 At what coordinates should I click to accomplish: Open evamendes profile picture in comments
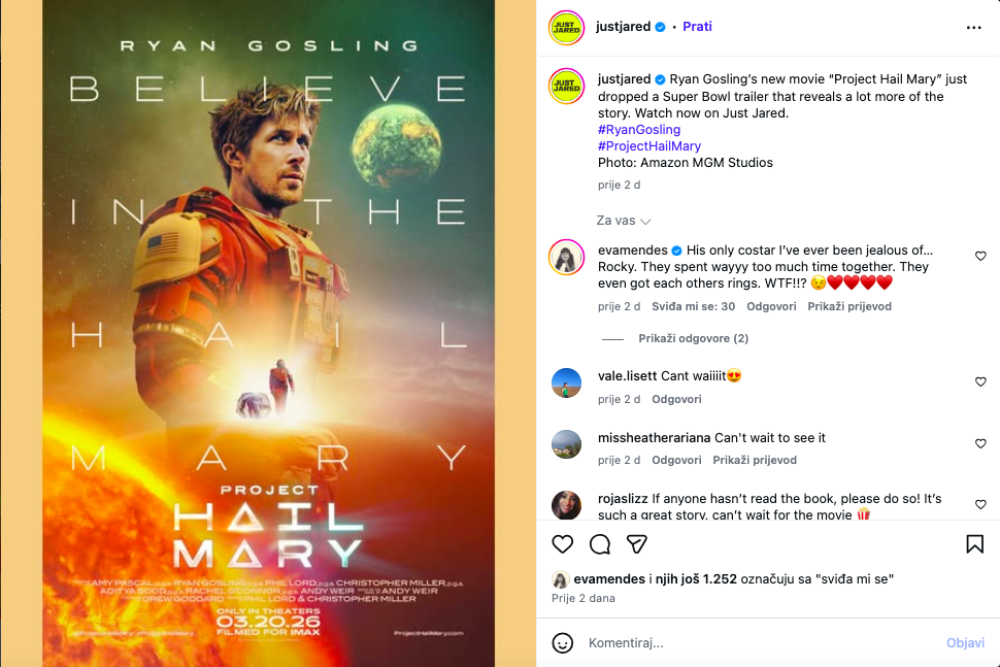click(x=566, y=258)
